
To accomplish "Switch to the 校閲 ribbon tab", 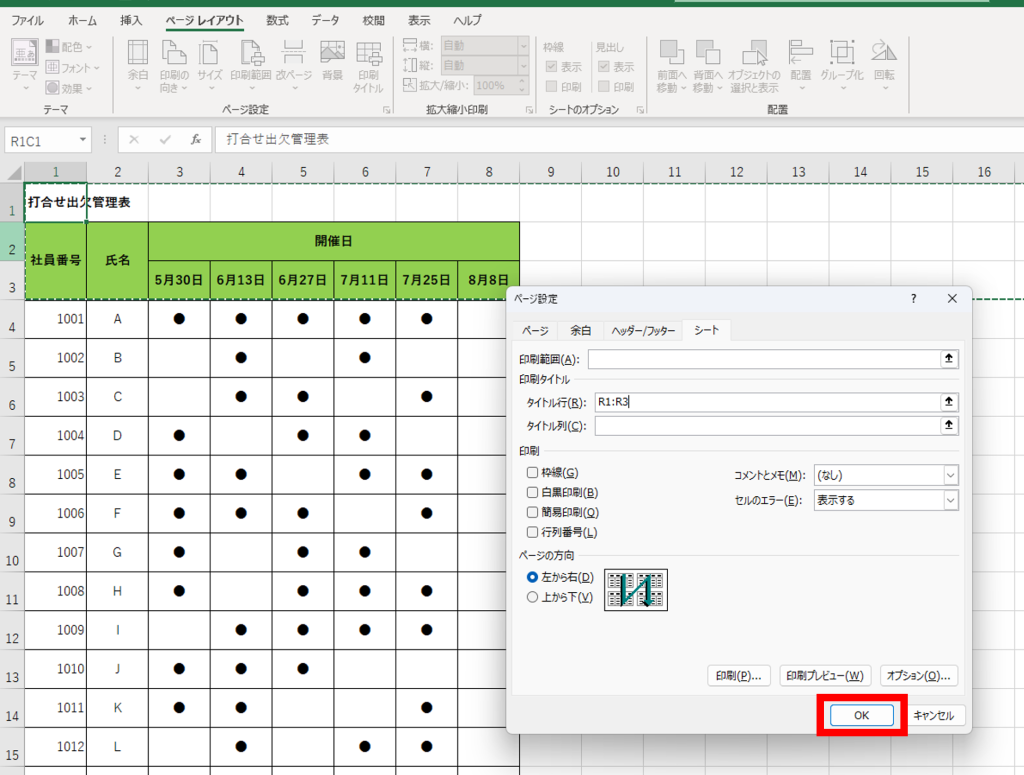I will click(x=374, y=20).
